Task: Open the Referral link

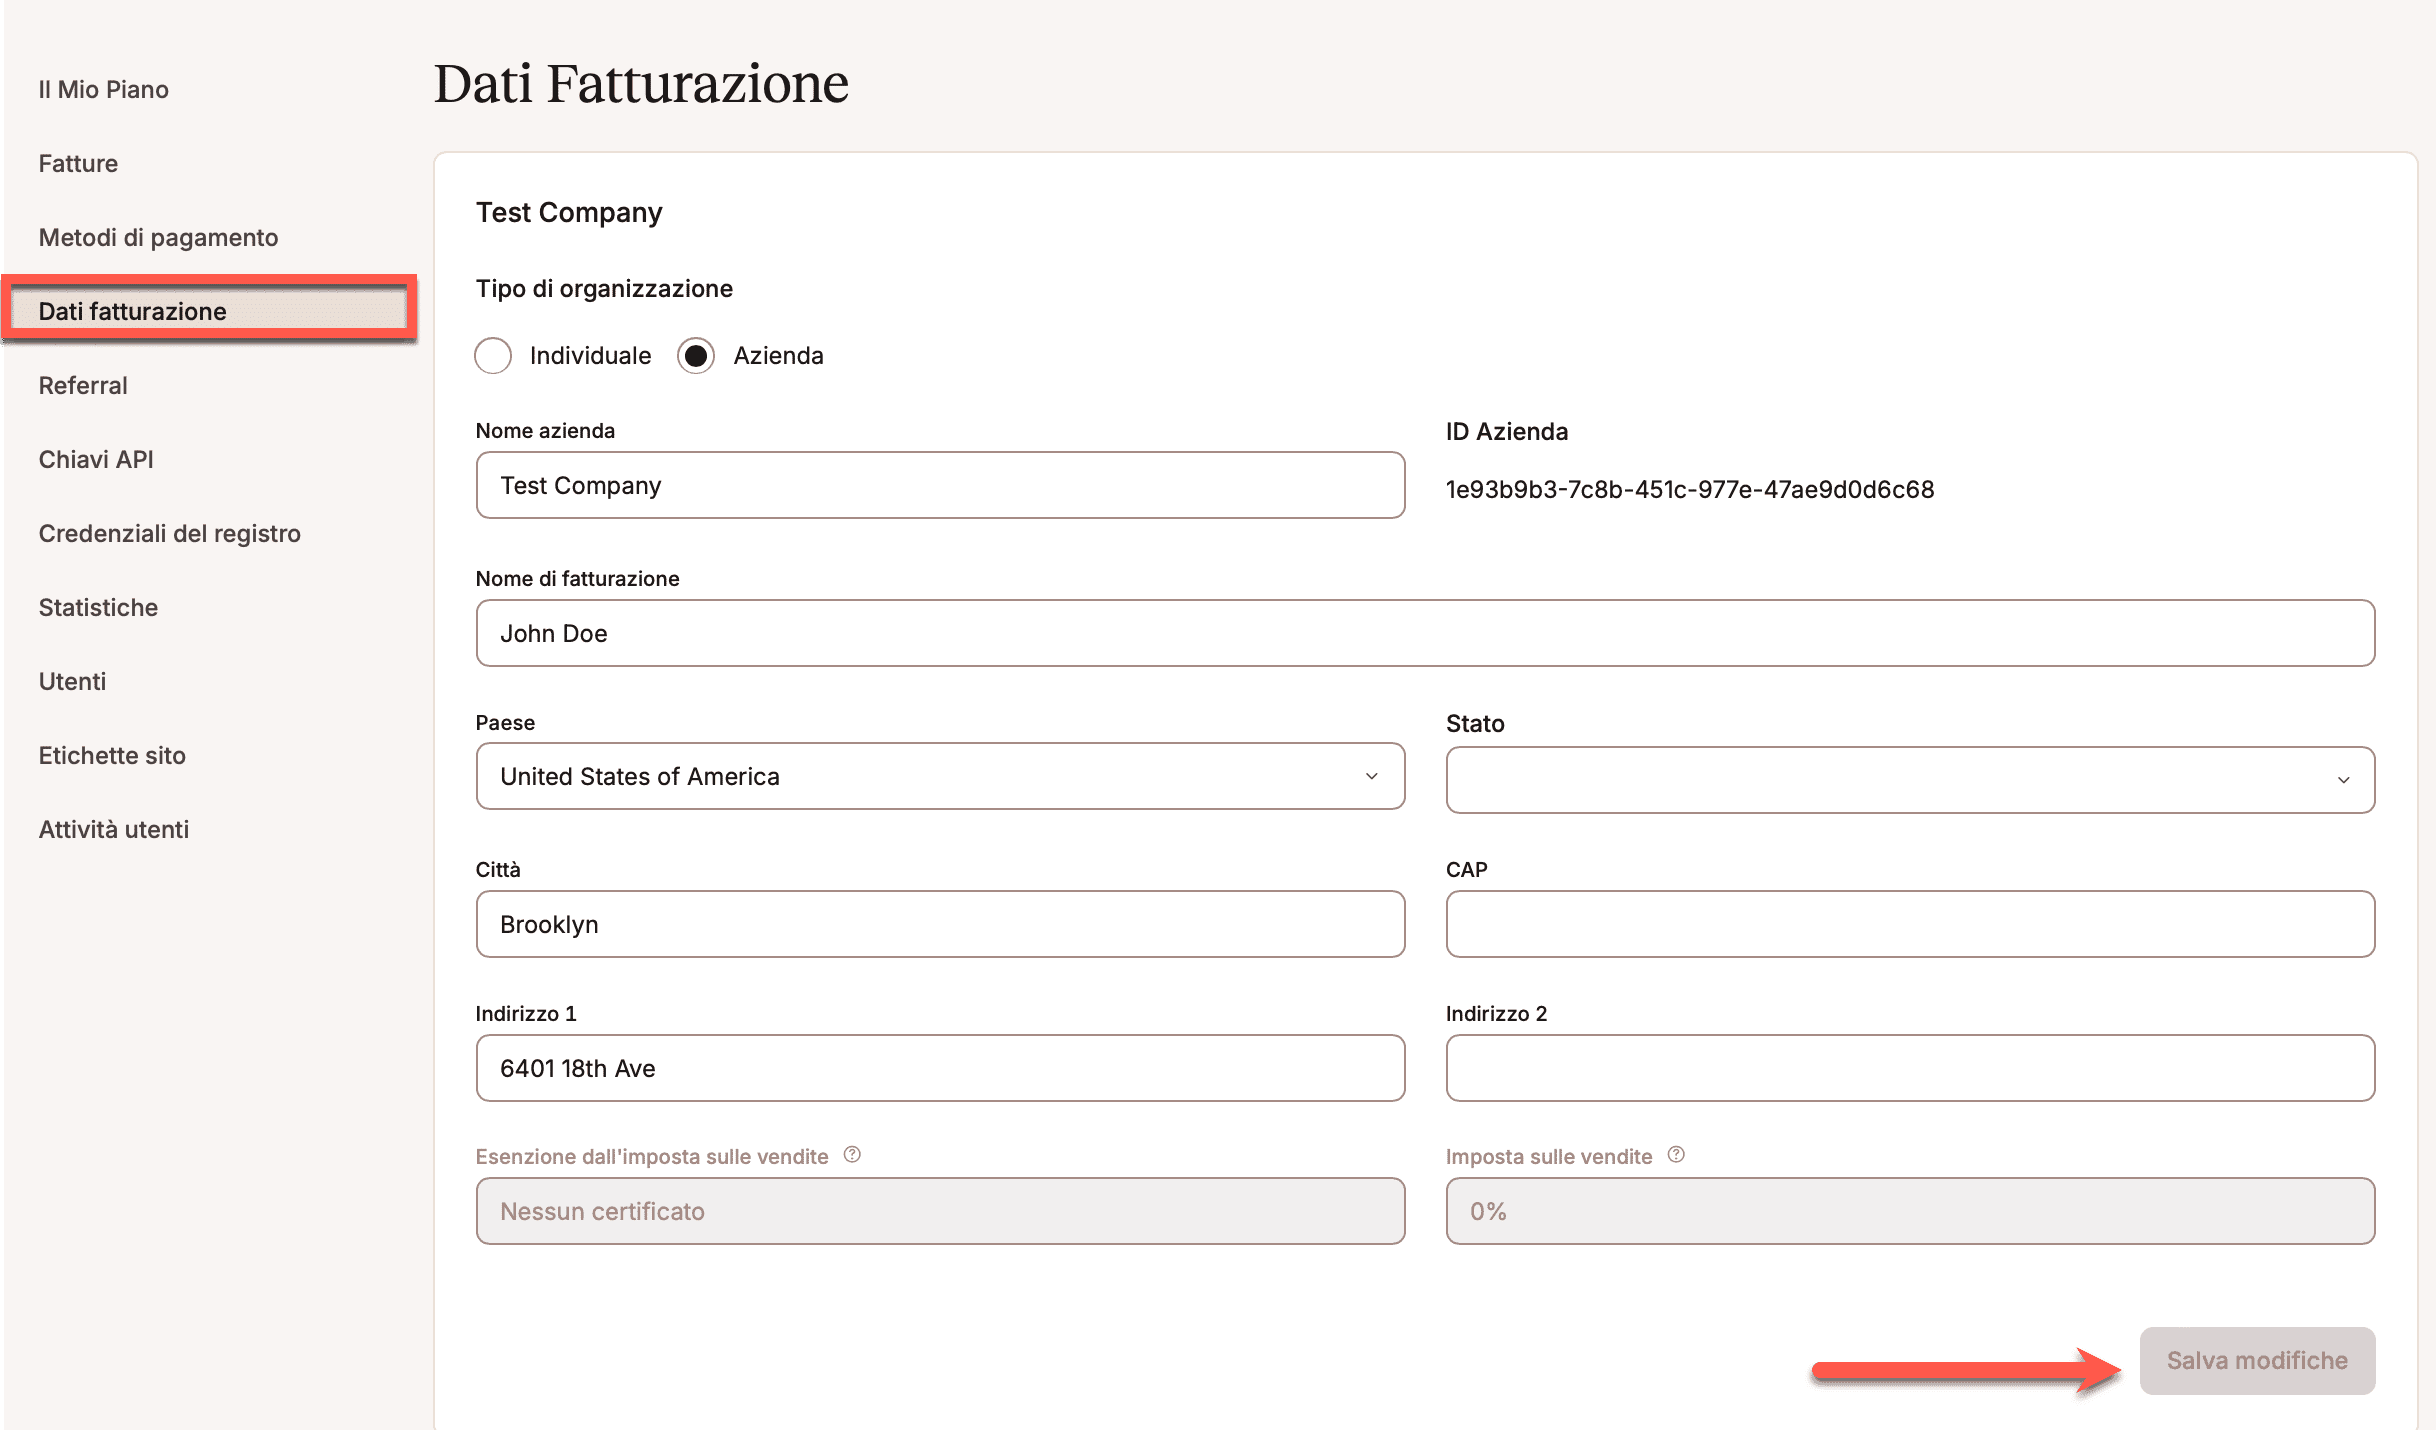Action: (x=83, y=386)
